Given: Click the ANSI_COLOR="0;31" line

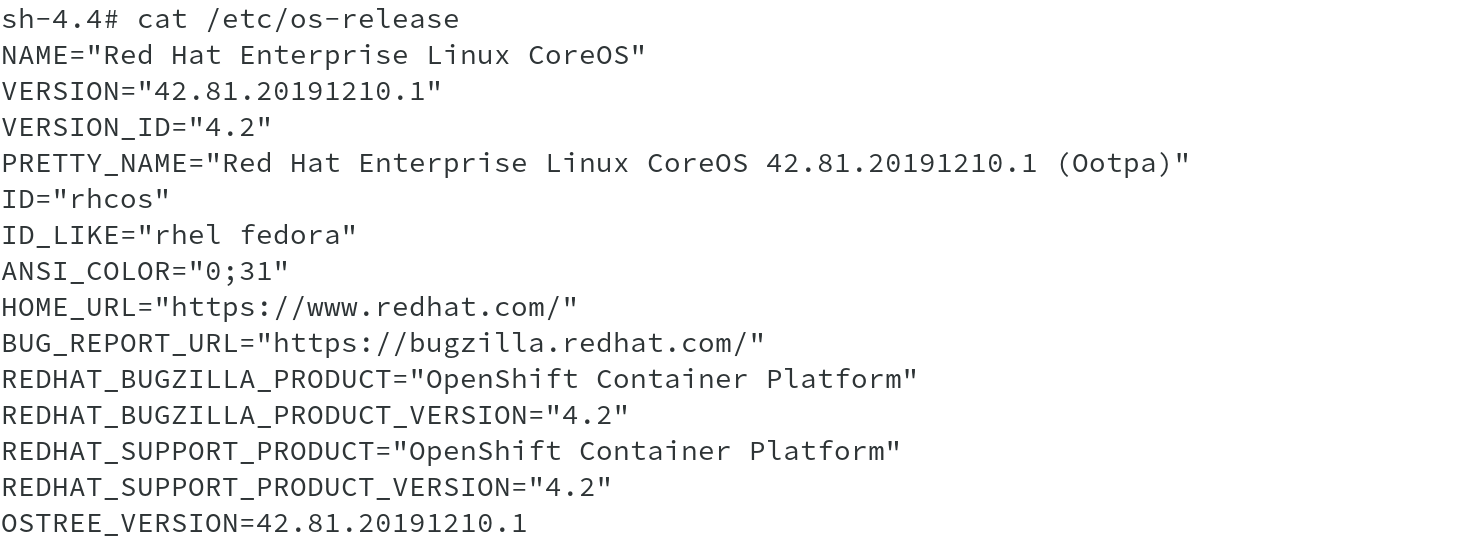Looking at the screenshot, I should (x=145, y=271).
